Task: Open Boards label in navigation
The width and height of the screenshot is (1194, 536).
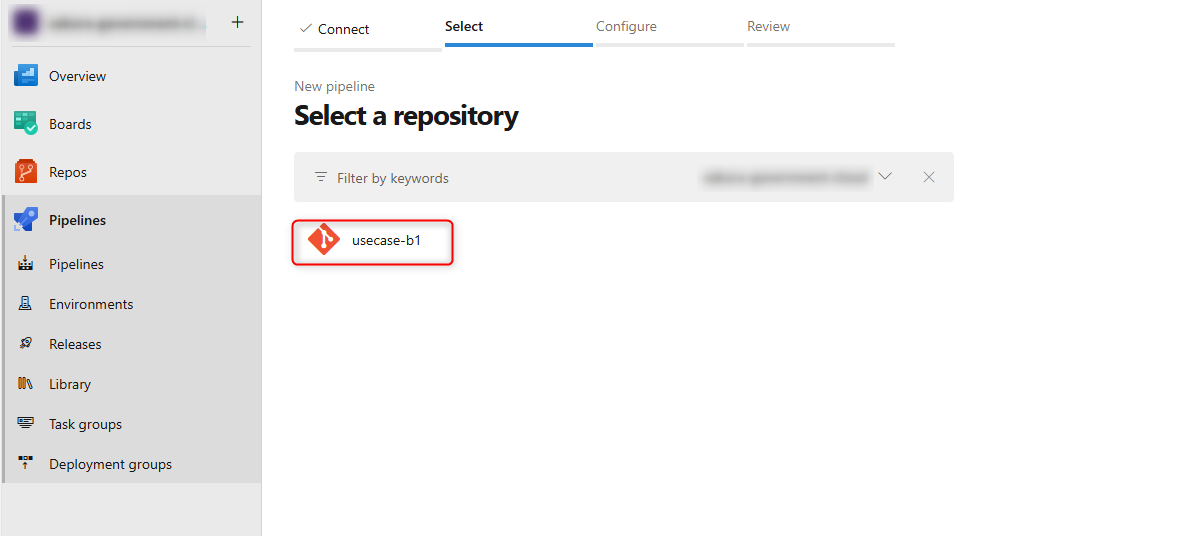Action: (70, 124)
